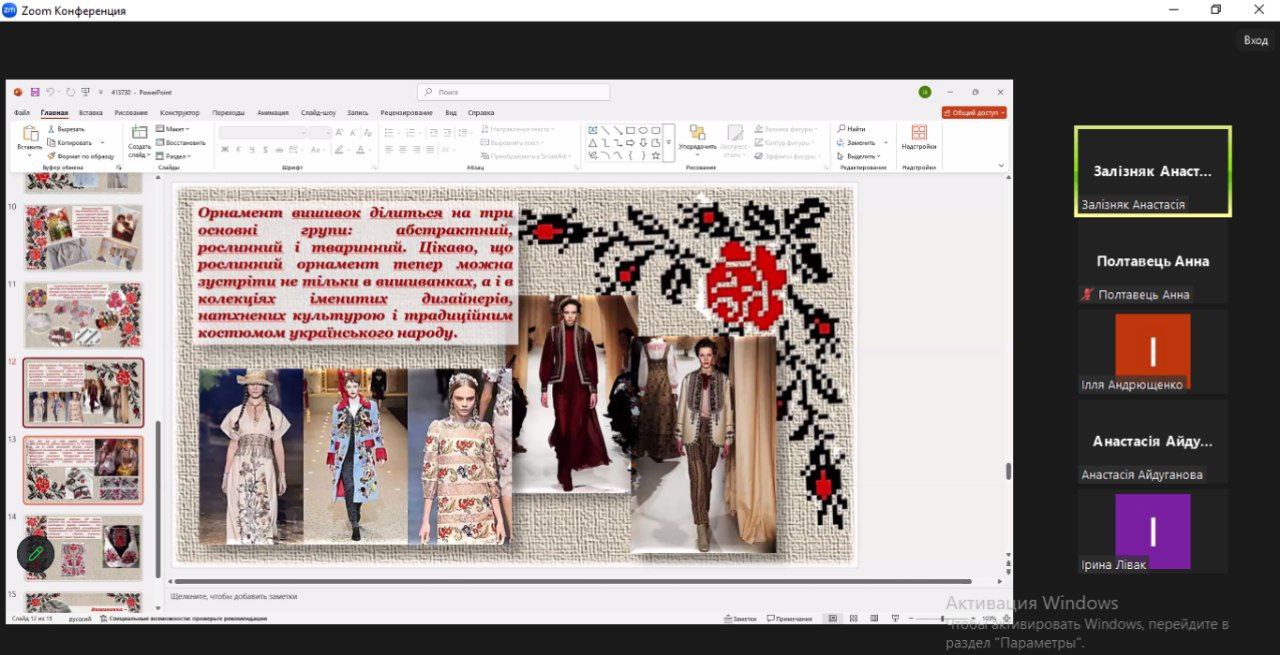Select slide 13 thumbnail in slide panel
This screenshot has width=1280, height=655.
coord(84,469)
